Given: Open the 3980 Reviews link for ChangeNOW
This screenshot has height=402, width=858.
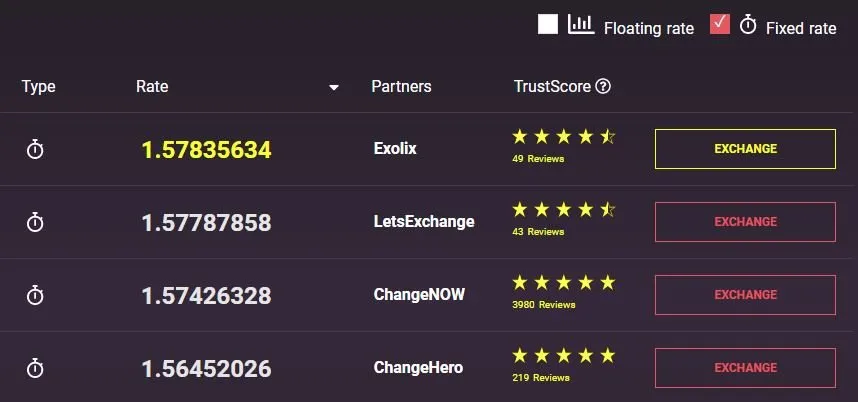Looking at the screenshot, I should [x=543, y=305].
